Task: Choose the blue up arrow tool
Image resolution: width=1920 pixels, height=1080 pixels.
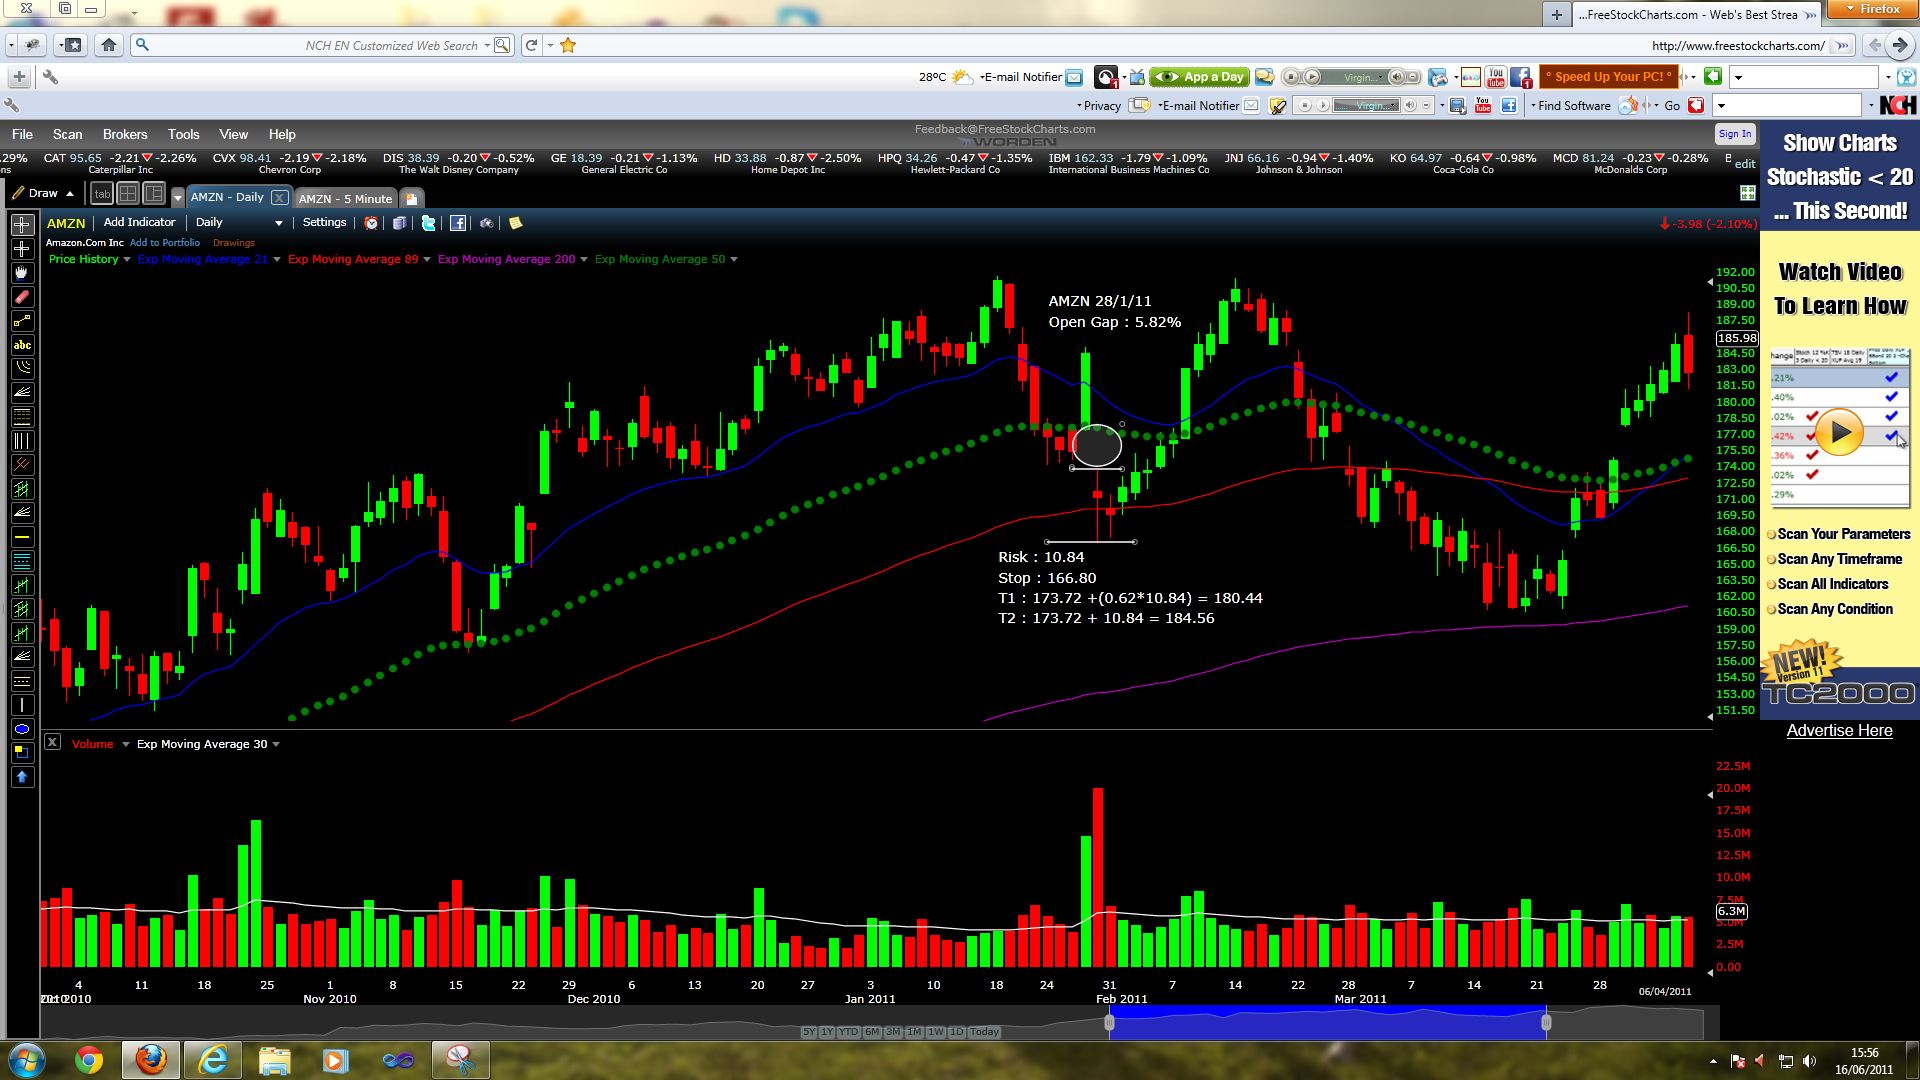Action: tap(22, 777)
